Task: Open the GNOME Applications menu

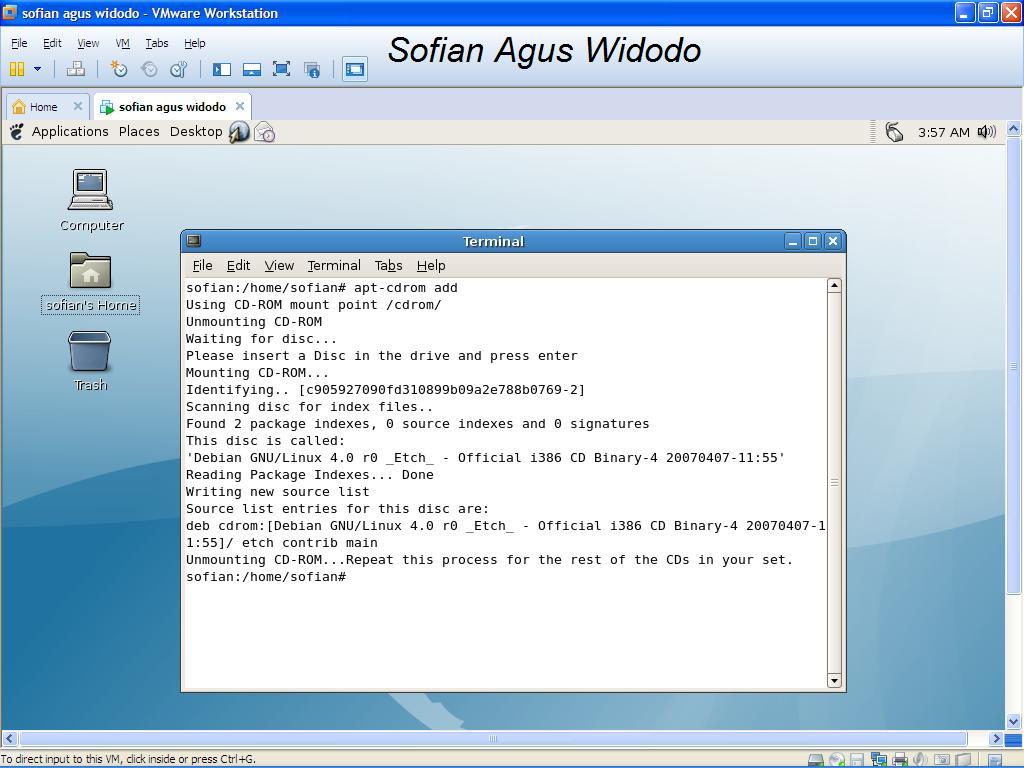Action: pos(70,131)
